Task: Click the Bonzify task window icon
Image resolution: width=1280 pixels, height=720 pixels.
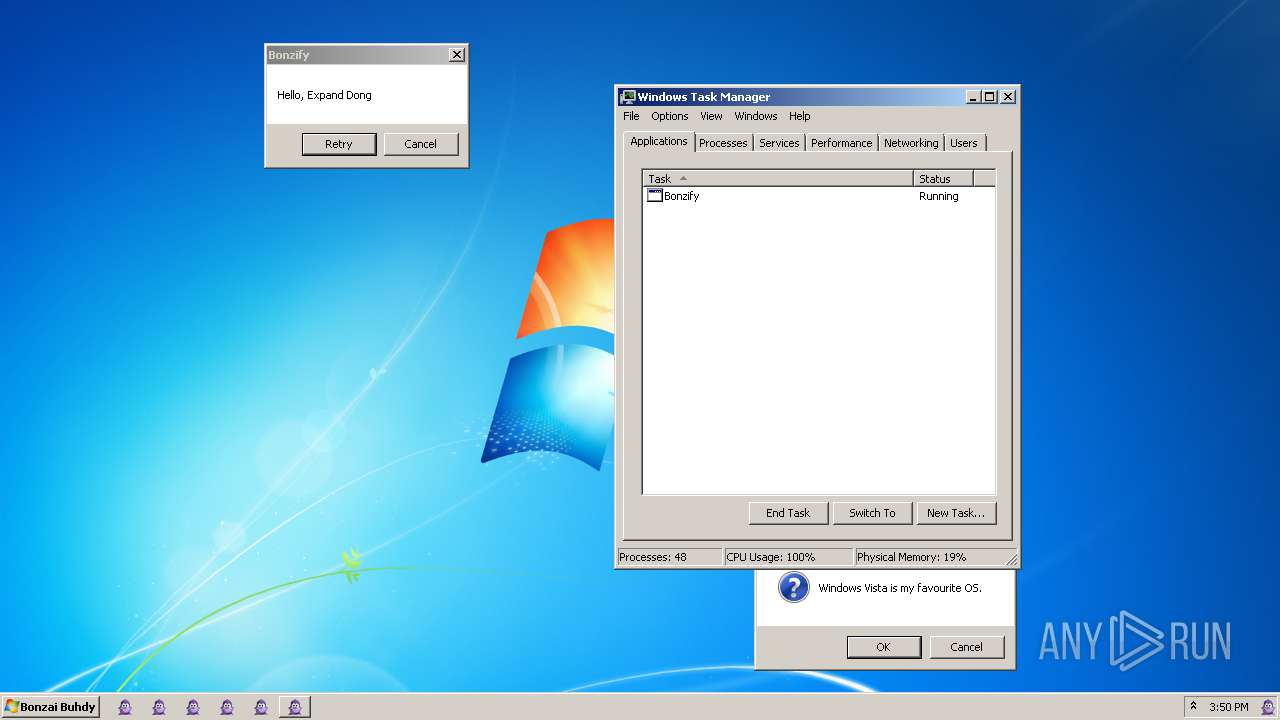Action: 655,196
